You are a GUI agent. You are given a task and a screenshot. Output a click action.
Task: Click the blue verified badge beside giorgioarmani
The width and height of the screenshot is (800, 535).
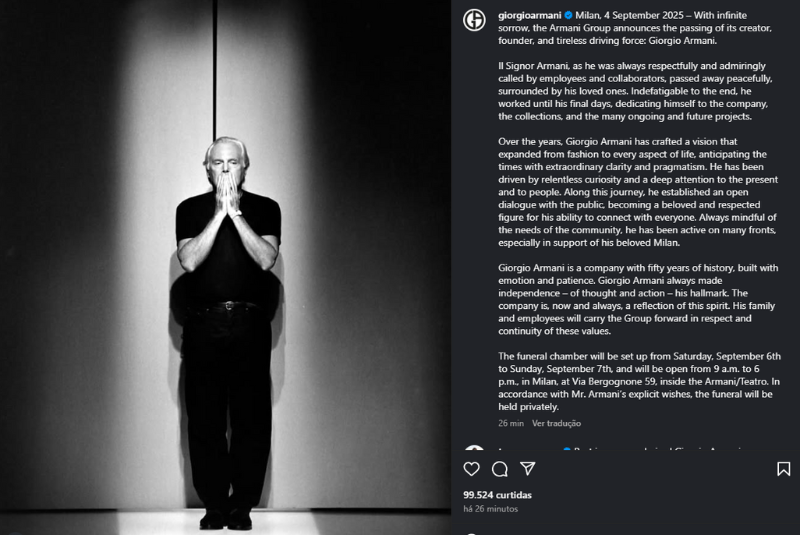click(x=568, y=15)
